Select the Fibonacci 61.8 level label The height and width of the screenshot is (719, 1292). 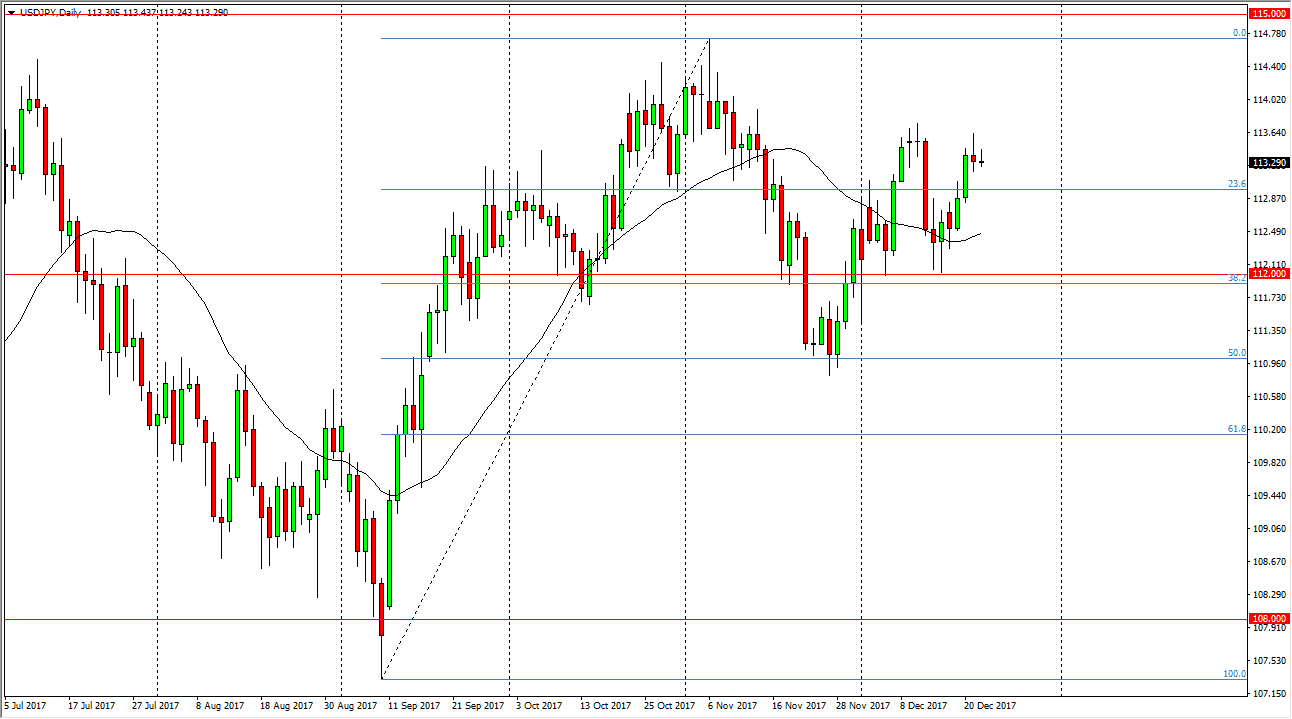[x=1237, y=429]
